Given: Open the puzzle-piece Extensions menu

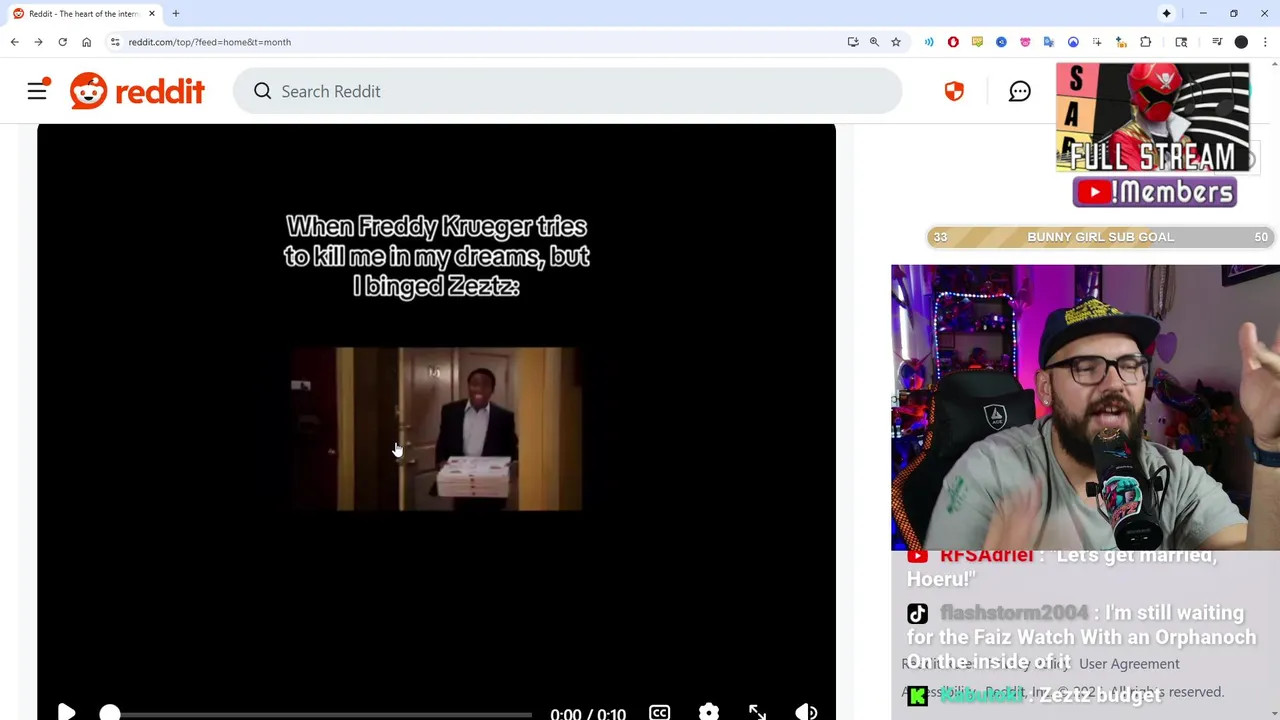Looking at the screenshot, I should coord(1146,42).
